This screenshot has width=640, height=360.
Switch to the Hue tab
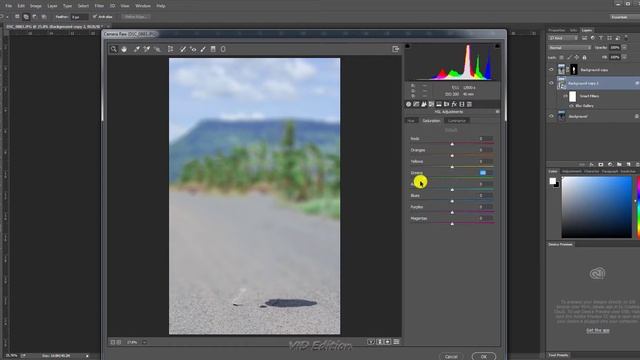click(411, 121)
